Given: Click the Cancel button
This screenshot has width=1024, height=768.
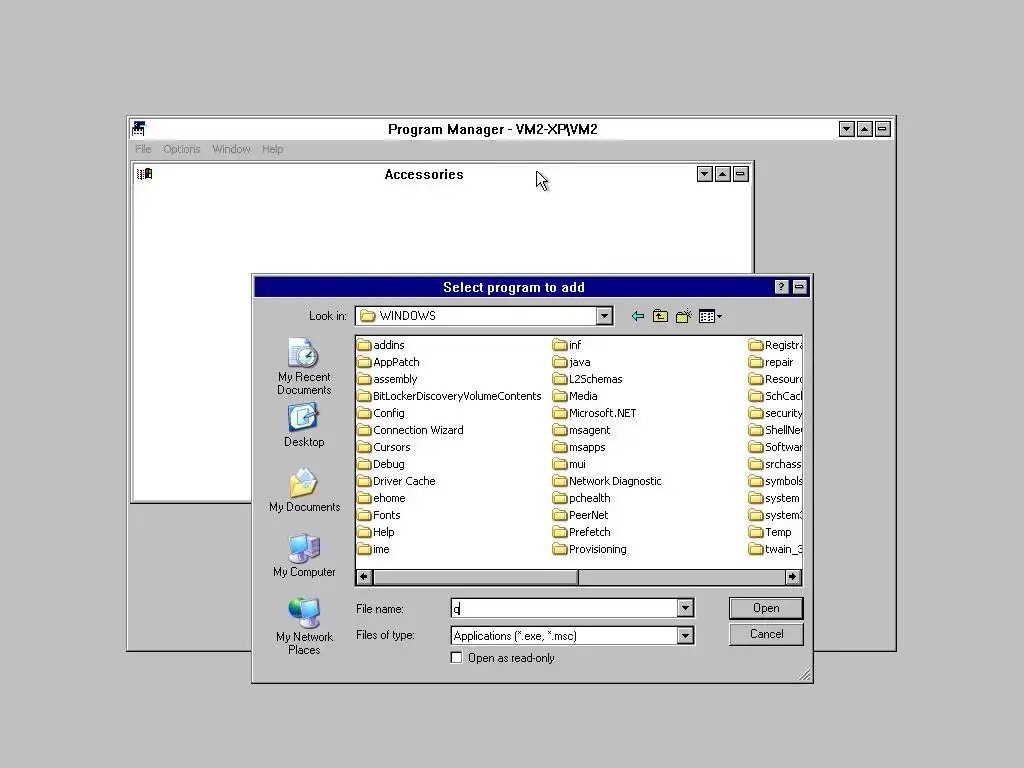Looking at the screenshot, I should coord(766,634).
